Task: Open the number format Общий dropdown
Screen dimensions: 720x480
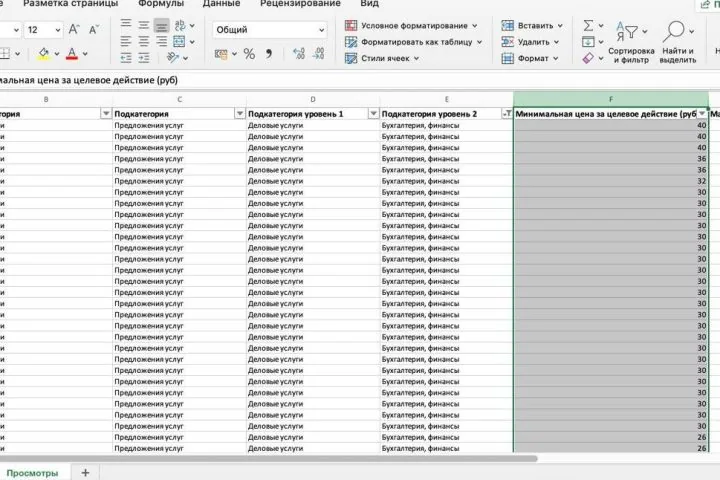Action: (x=321, y=30)
